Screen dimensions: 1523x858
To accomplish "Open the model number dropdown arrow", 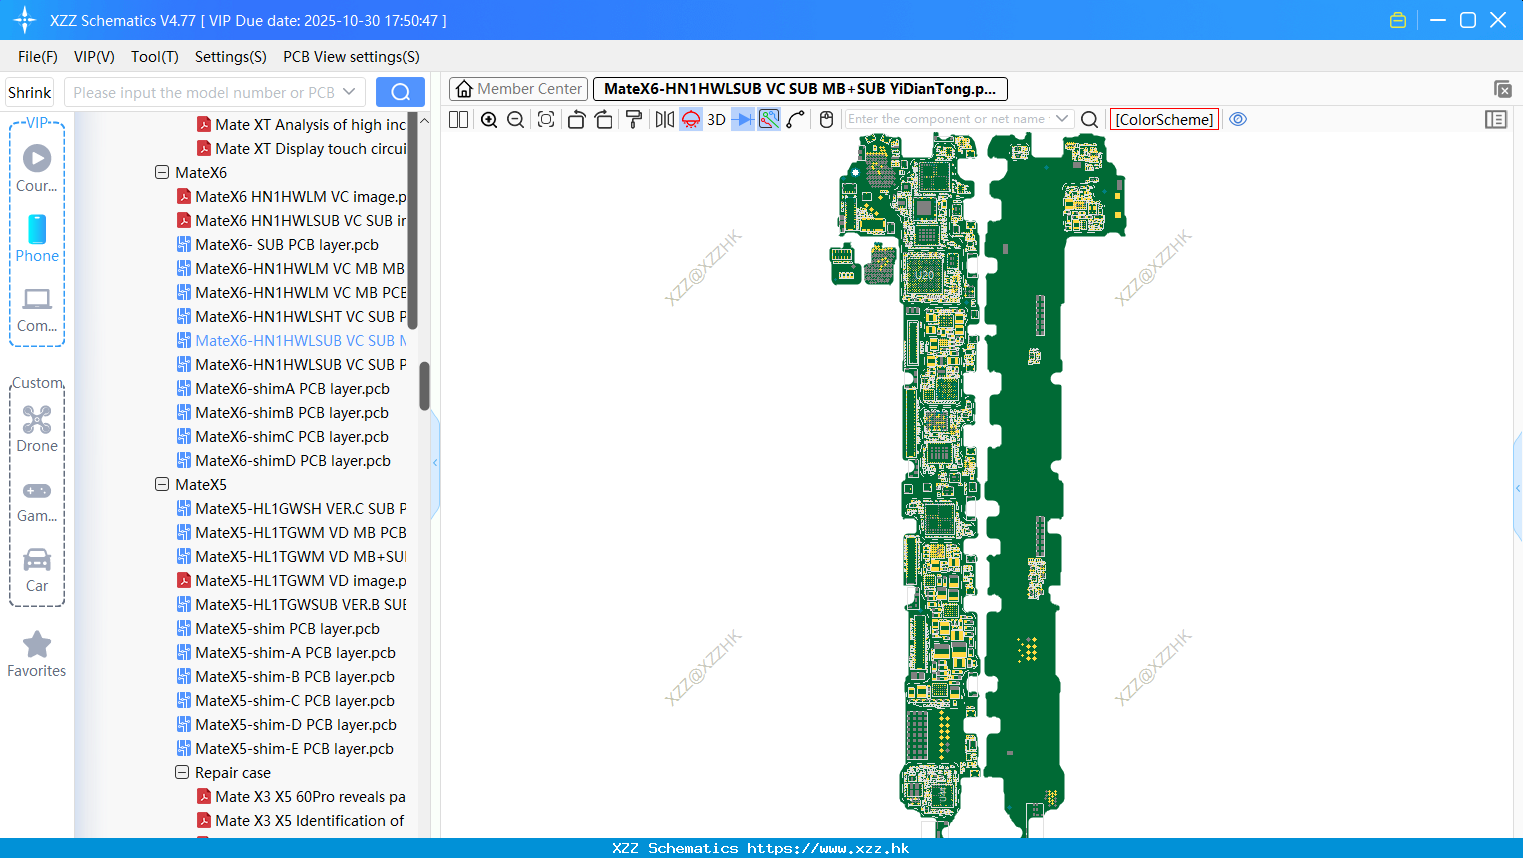I will coord(349,92).
